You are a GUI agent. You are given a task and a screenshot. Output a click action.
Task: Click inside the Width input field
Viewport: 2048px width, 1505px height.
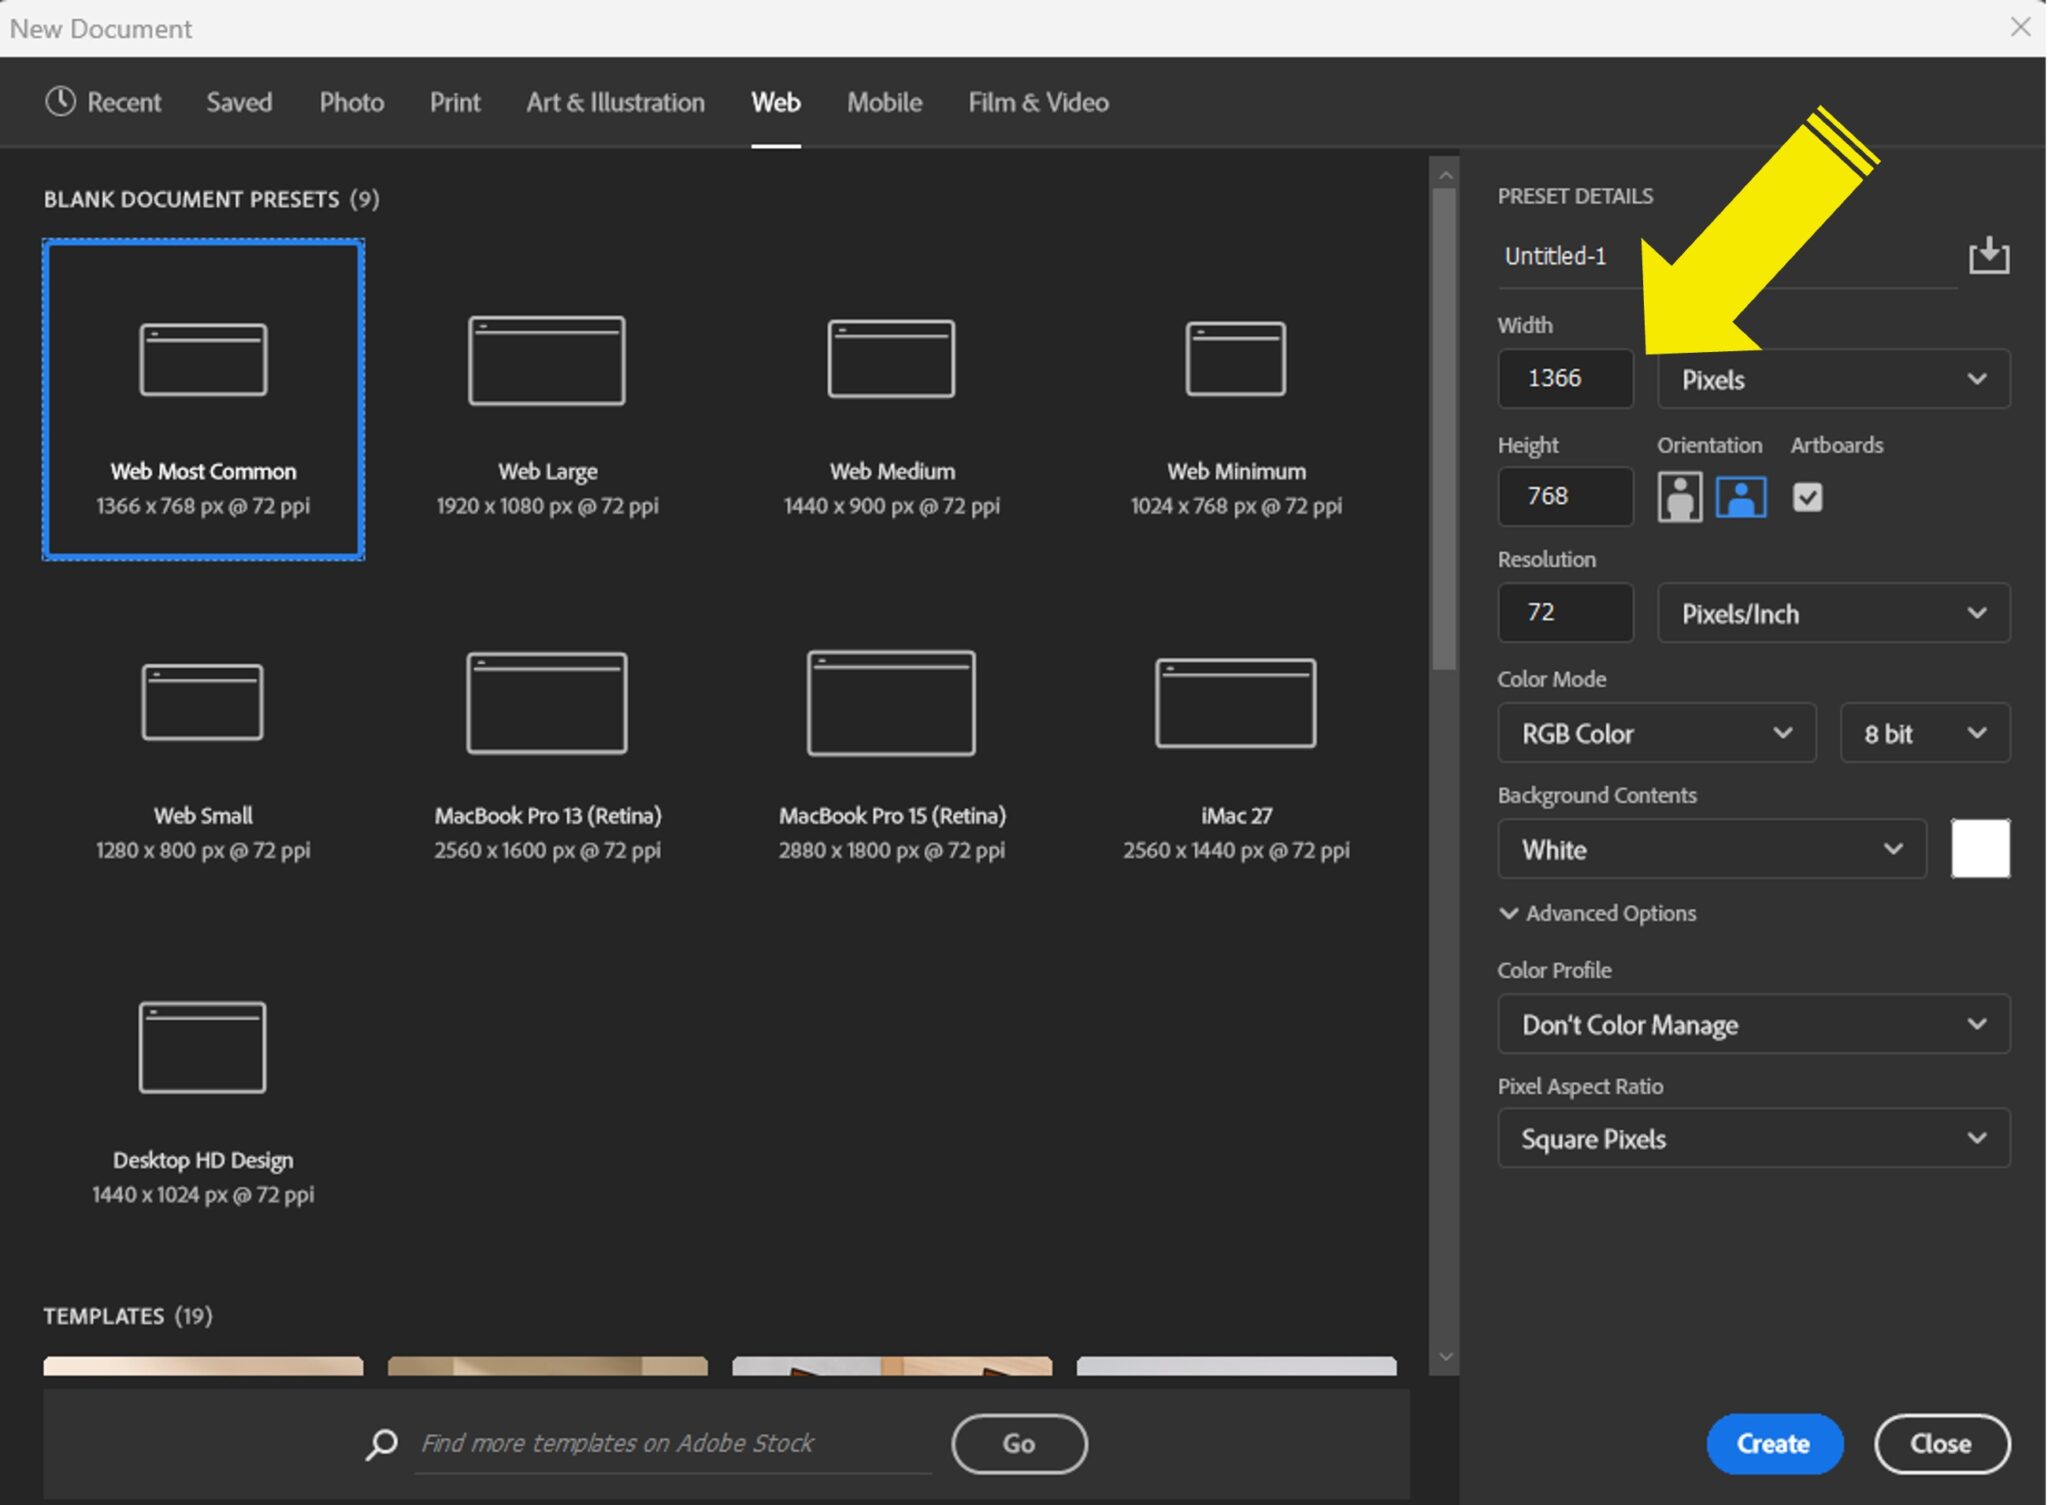click(1564, 378)
